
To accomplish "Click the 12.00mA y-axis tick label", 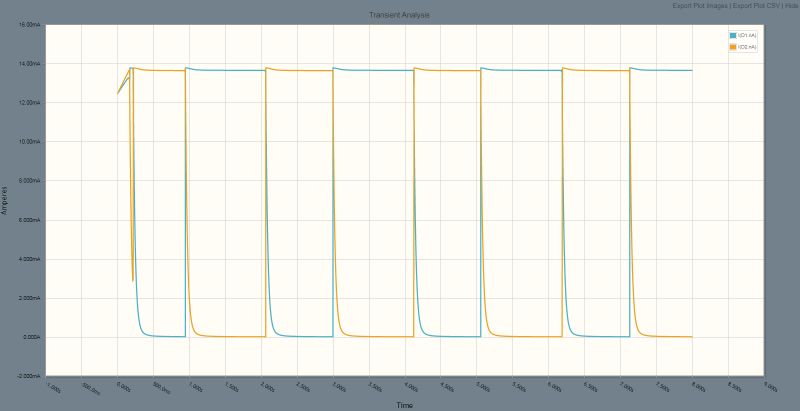I will [32, 102].
